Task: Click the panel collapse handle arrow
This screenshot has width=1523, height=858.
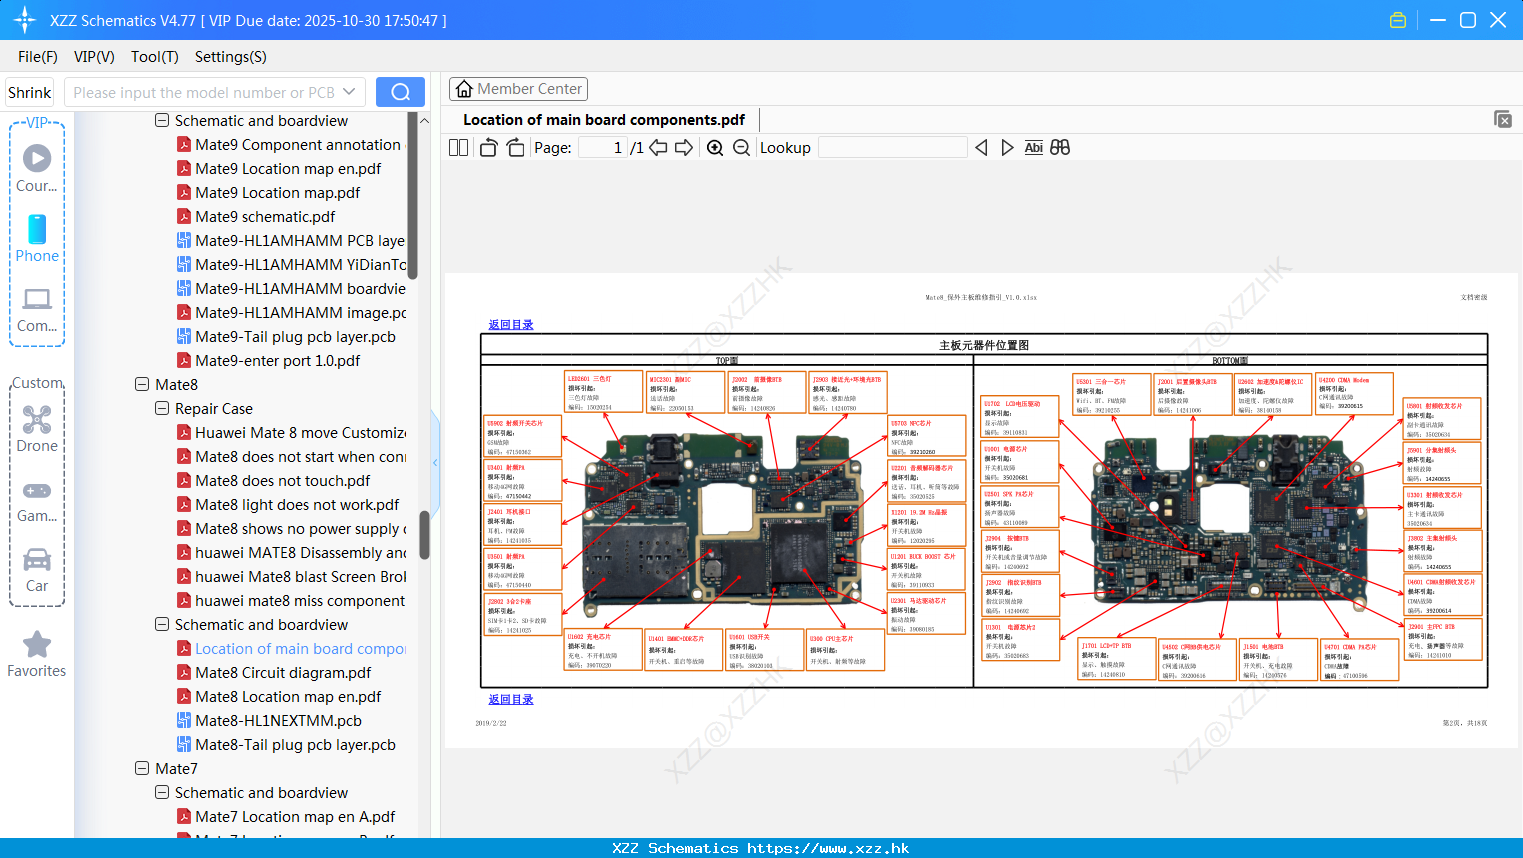Action: point(435,462)
